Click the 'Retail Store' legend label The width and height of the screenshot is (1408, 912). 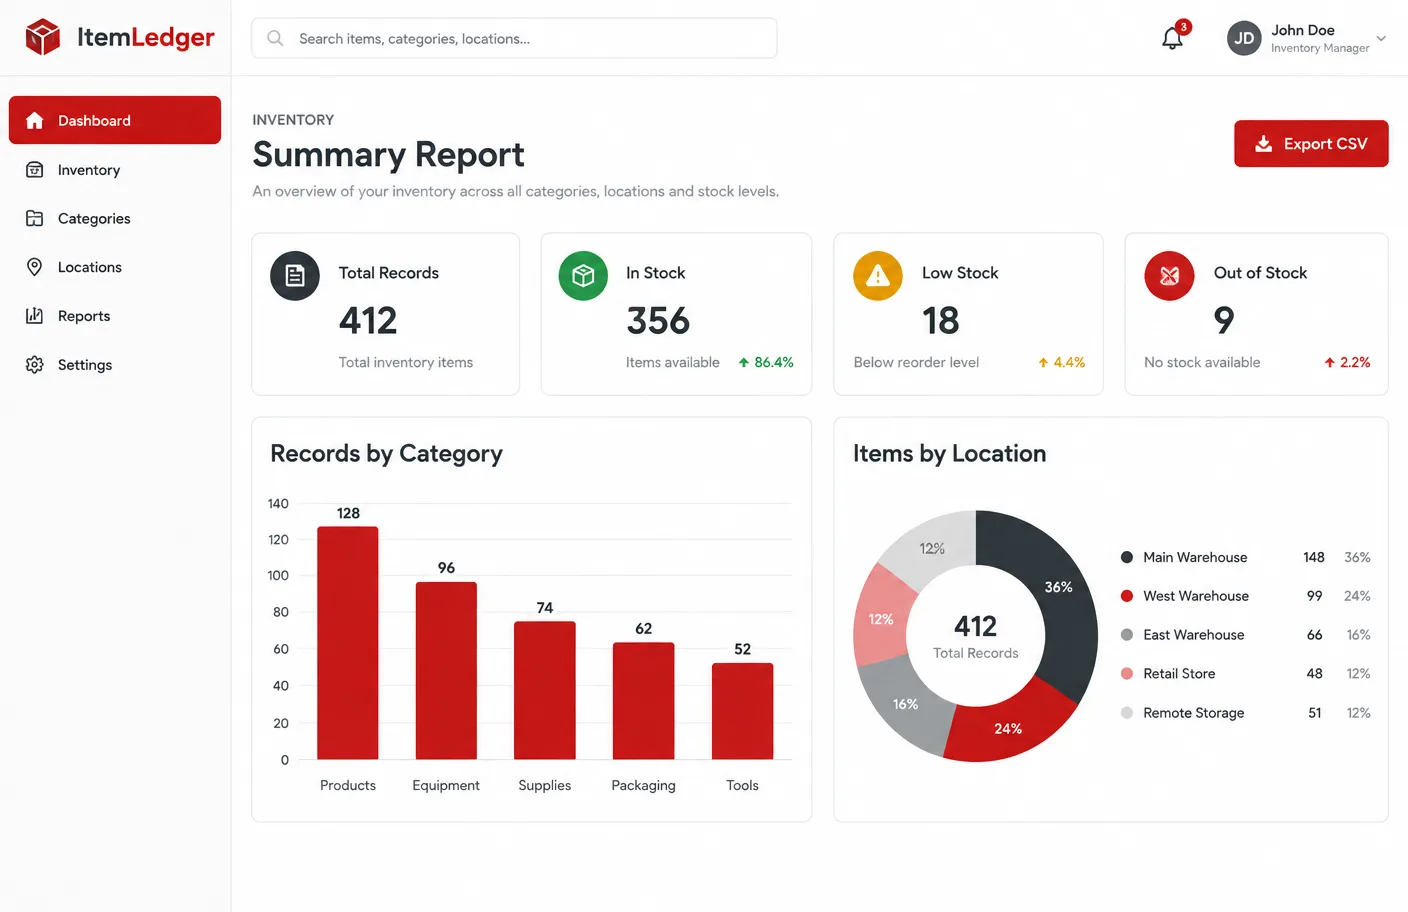point(1179,674)
